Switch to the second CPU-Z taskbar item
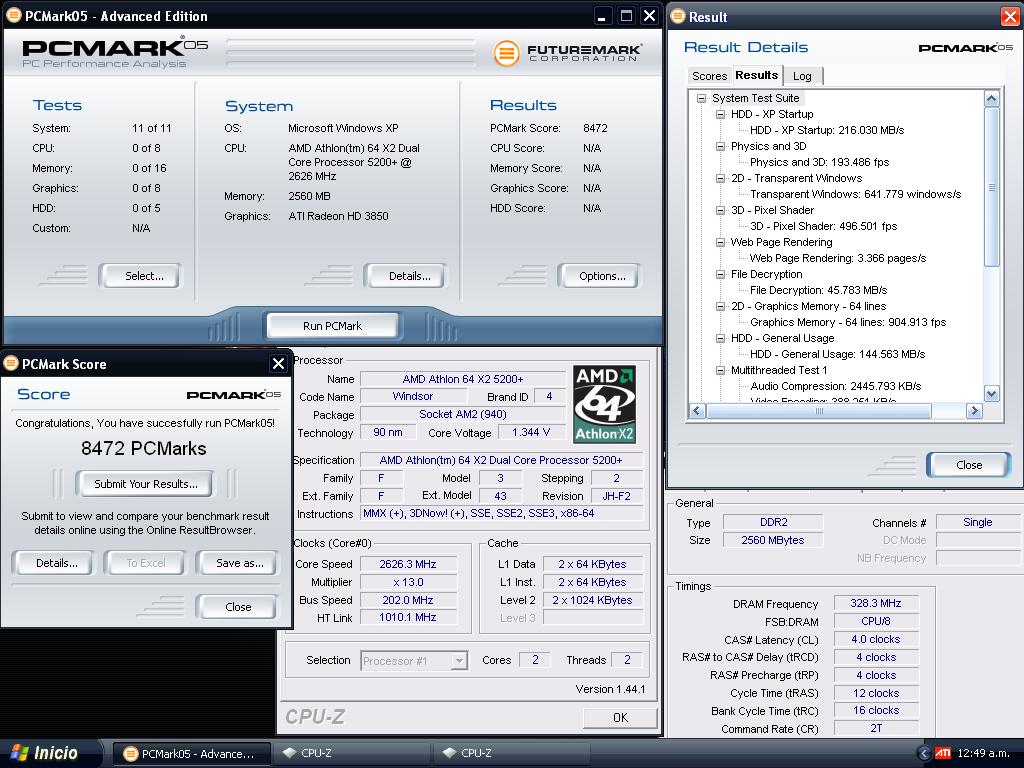Image resolution: width=1024 pixels, height=768 pixels. [511, 754]
